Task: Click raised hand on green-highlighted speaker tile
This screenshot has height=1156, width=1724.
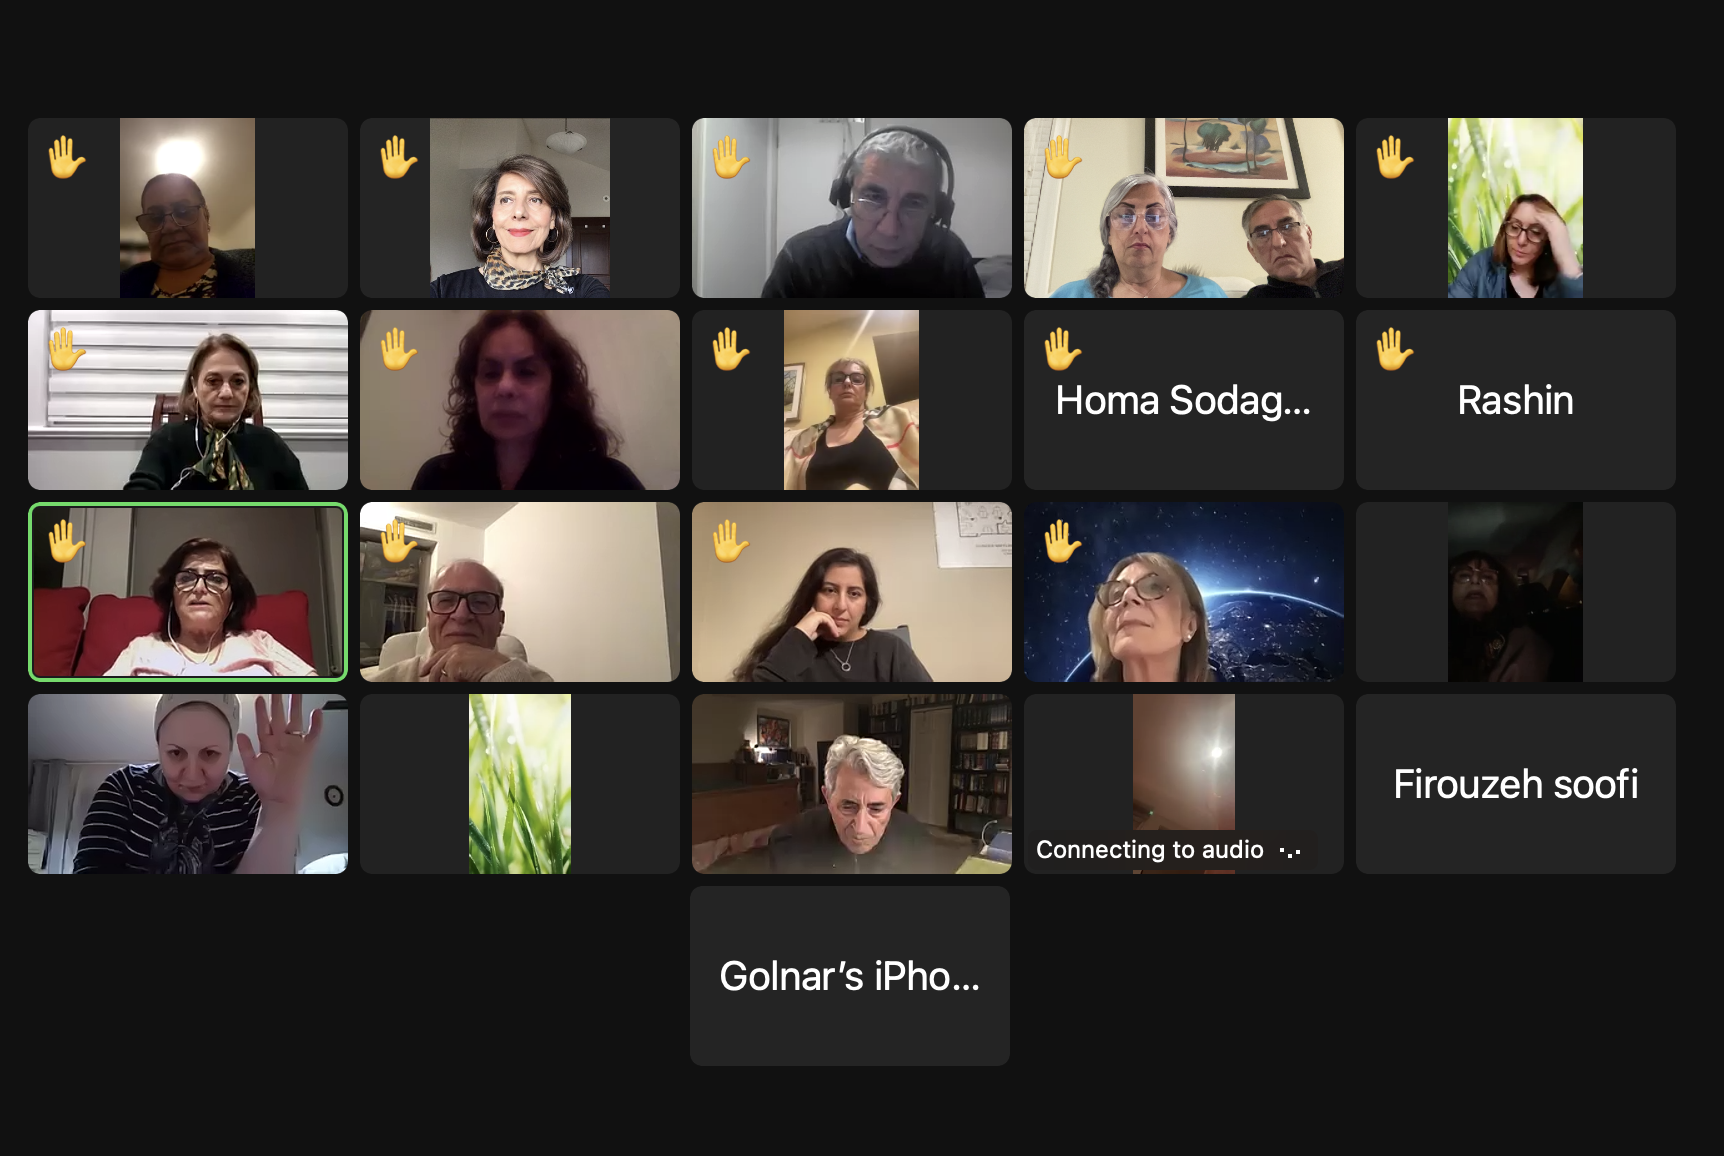Action: [67, 542]
